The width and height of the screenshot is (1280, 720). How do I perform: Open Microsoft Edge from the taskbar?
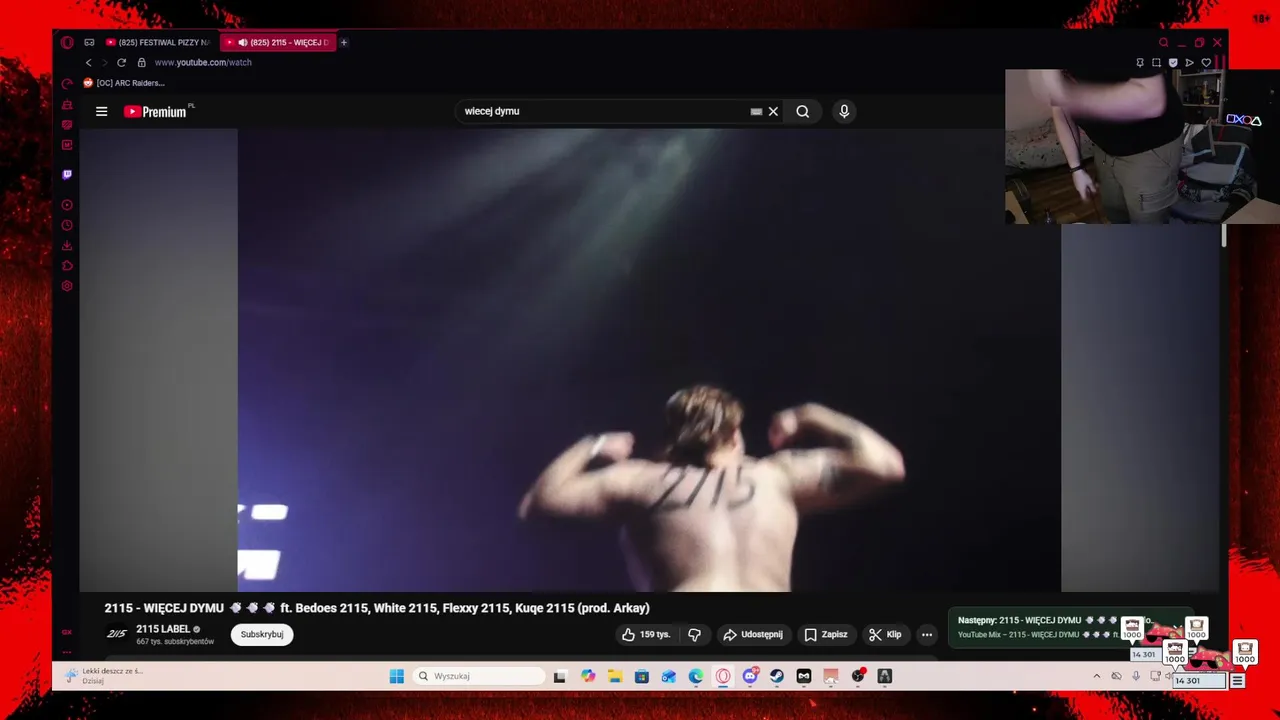tap(696, 676)
